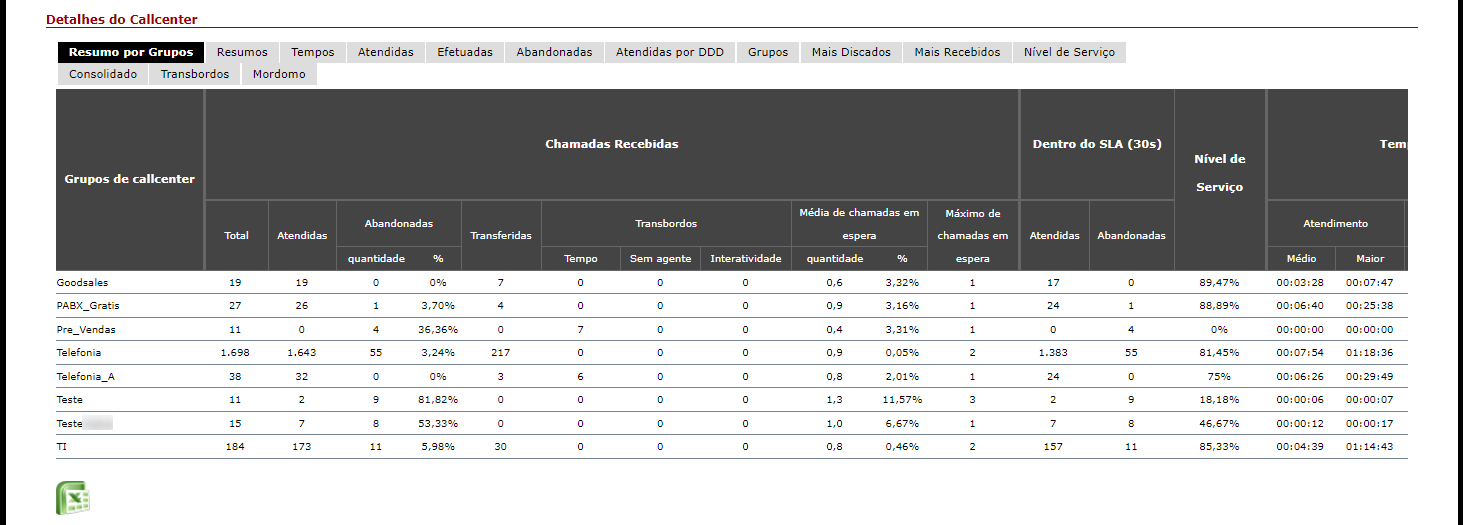Image resolution: width=1463 pixels, height=525 pixels.
Task: Click Telefonia longest time 01:18:36
Action: click(1370, 353)
